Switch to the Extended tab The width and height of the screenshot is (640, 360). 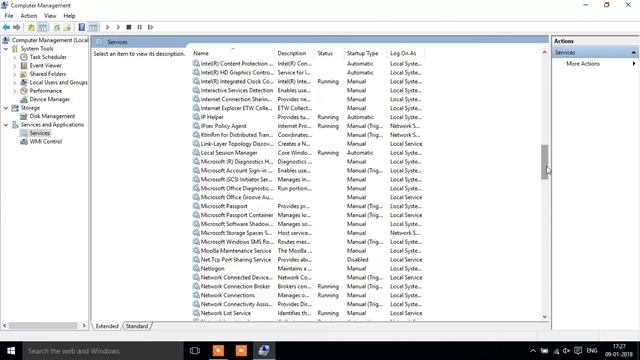pos(107,326)
